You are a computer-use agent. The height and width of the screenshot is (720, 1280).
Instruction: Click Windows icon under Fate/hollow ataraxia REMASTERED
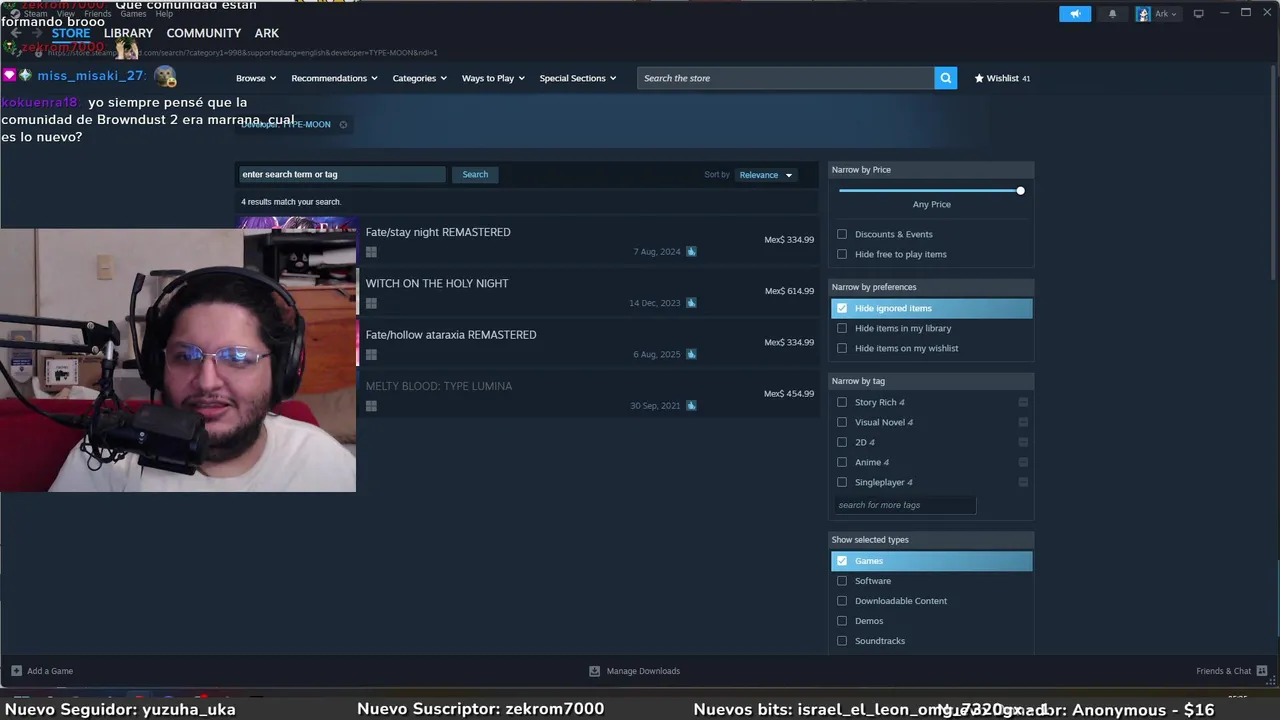(371, 354)
